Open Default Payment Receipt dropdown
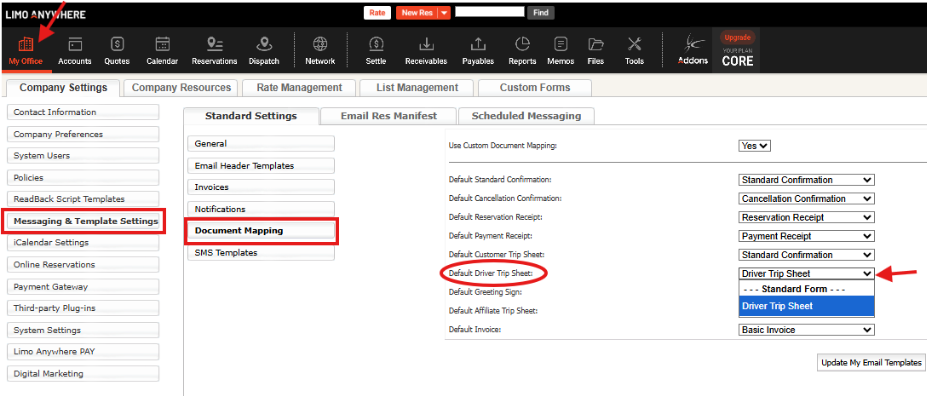The width and height of the screenshot is (927, 396). coord(806,236)
